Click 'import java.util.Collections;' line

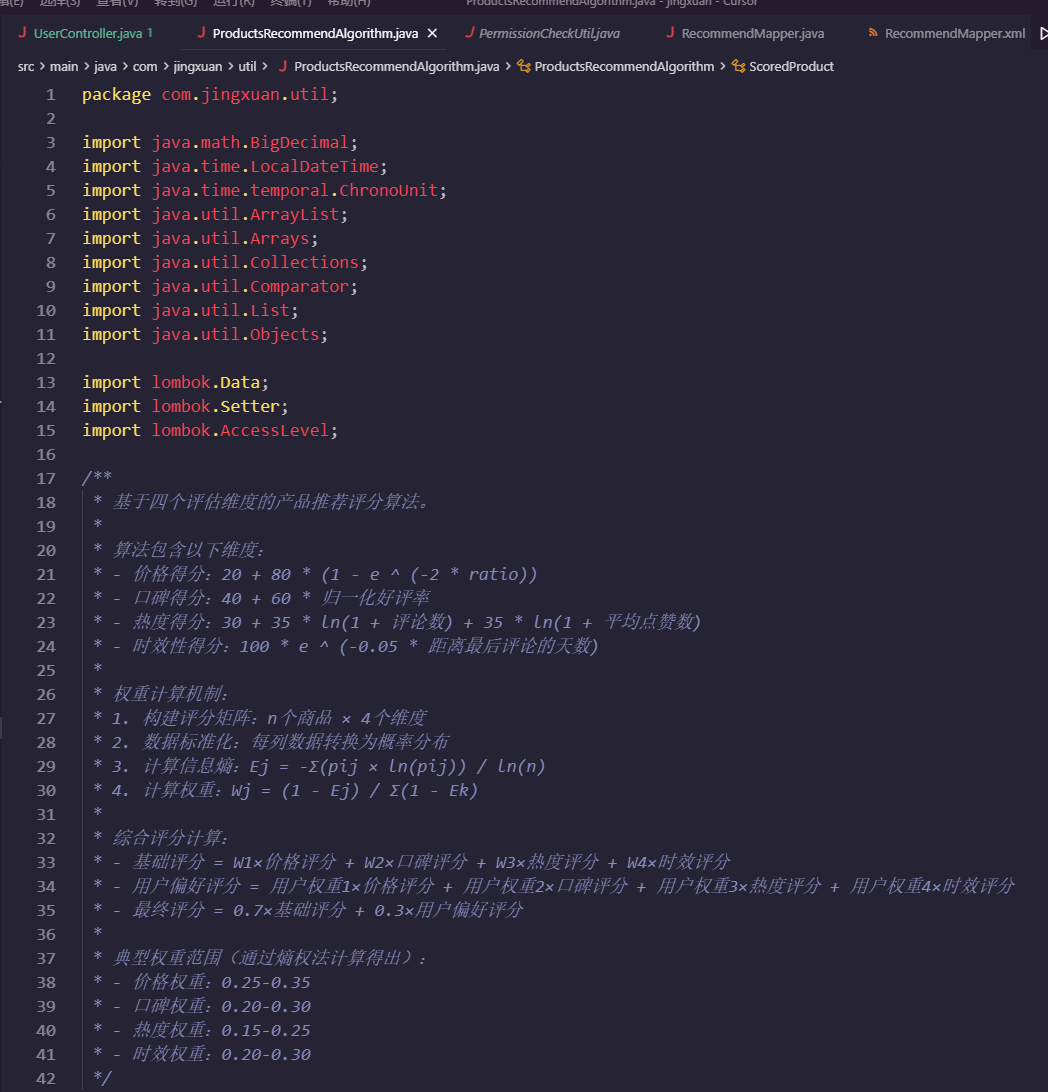point(224,263)
